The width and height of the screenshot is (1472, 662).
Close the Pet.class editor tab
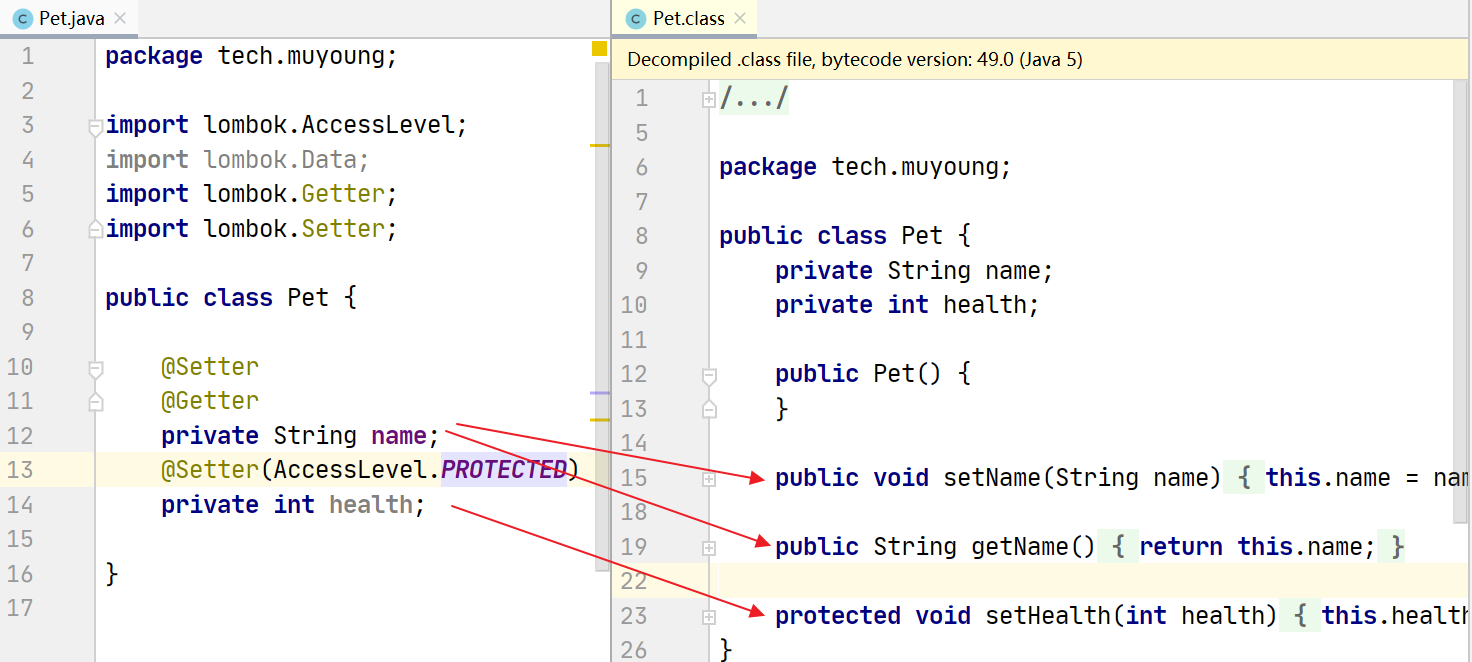pyautogui.click(x=741, y=19)
